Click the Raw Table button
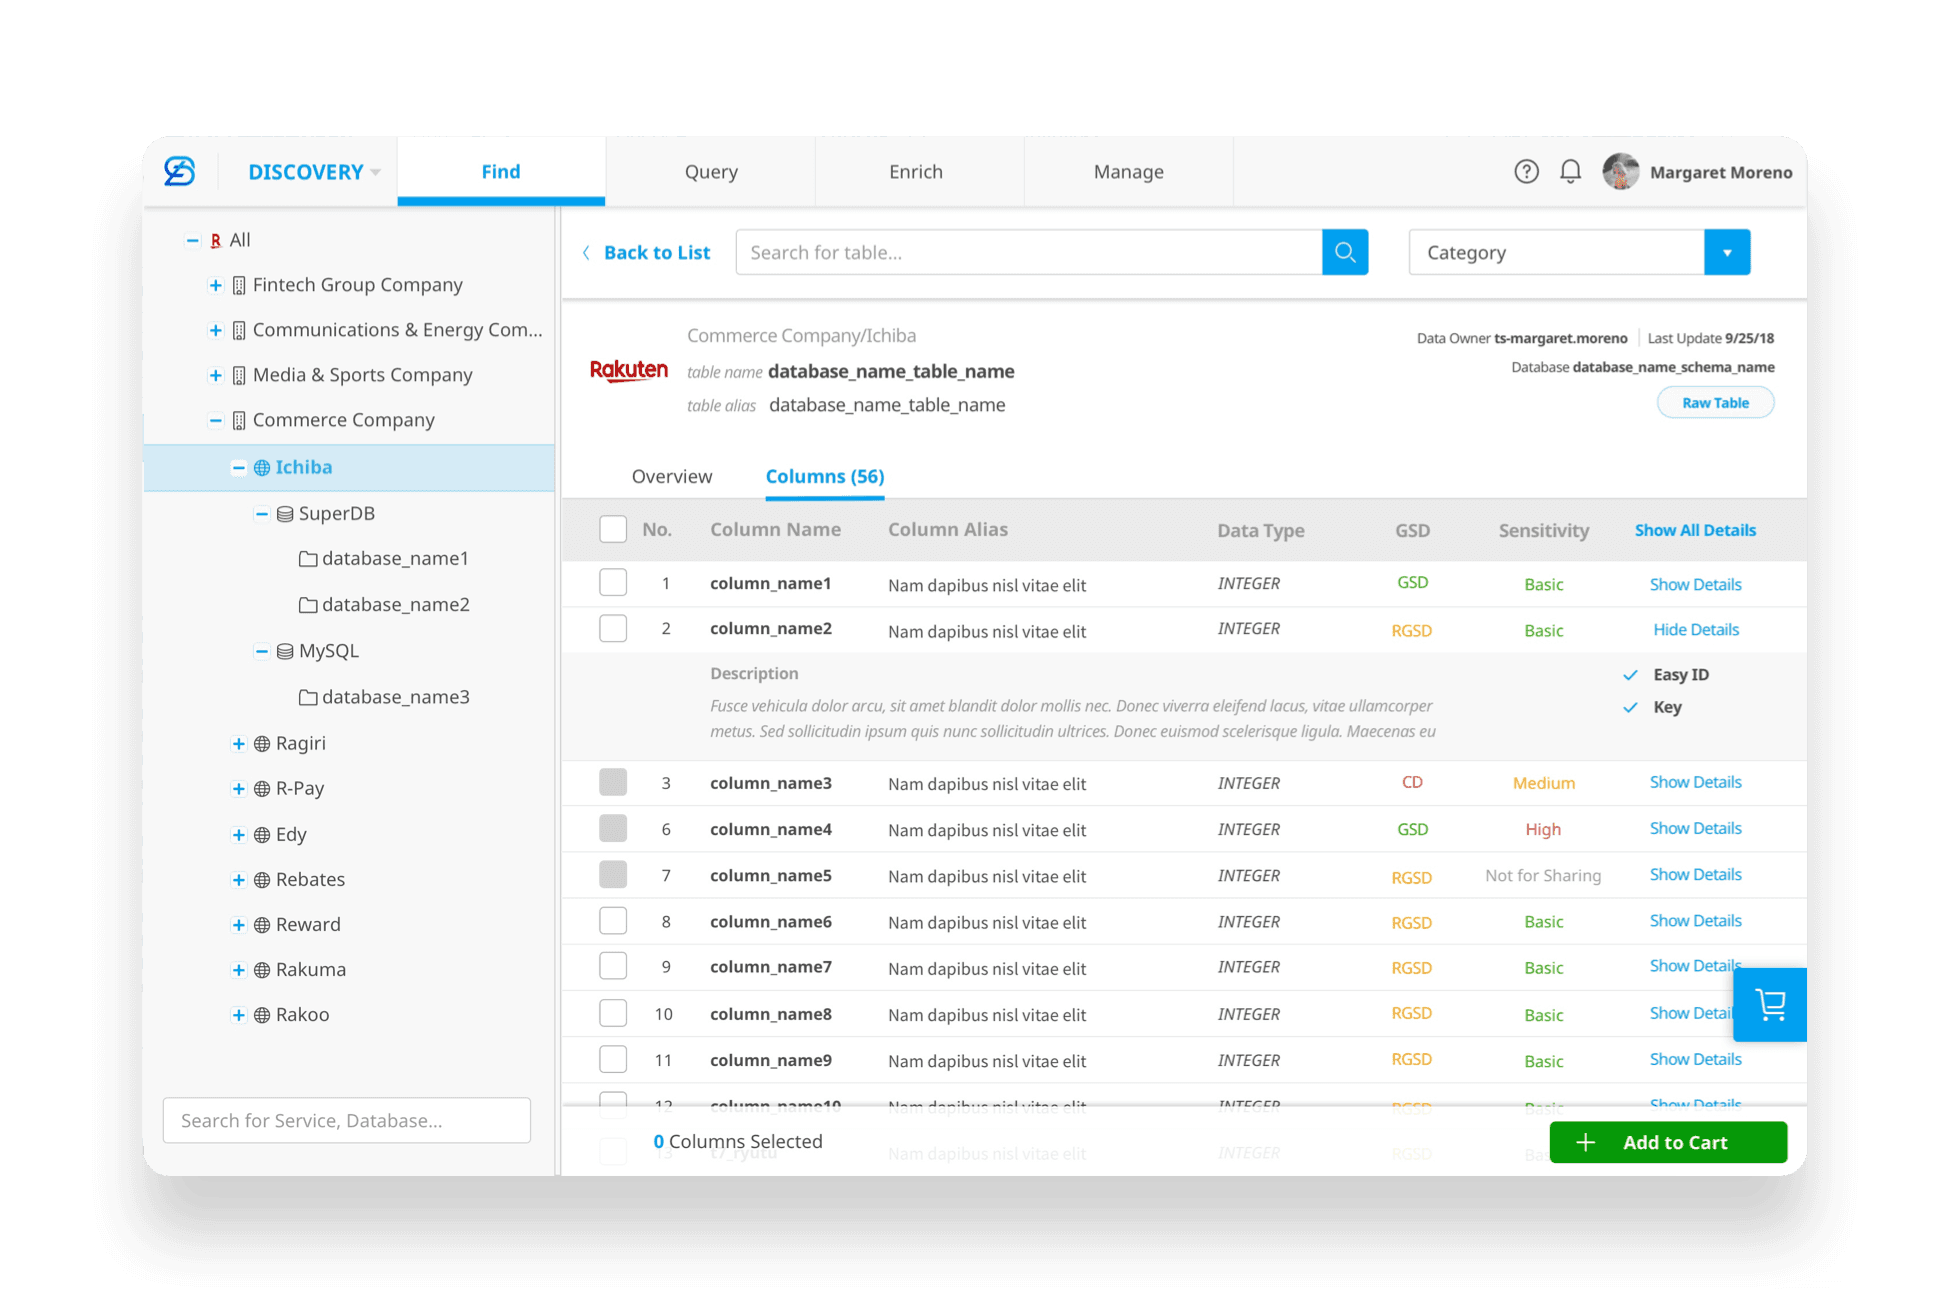1950x1313 pixels. 1715,403
